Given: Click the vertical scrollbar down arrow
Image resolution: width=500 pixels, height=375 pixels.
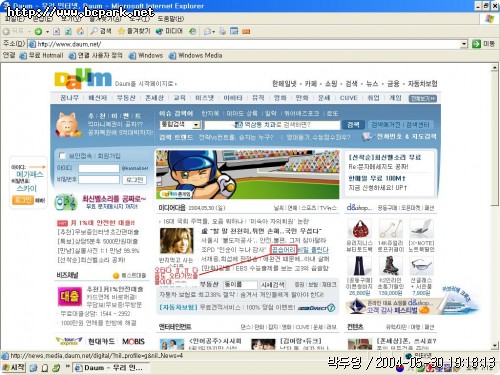Looking at the screenshot, I should point(495,345).
